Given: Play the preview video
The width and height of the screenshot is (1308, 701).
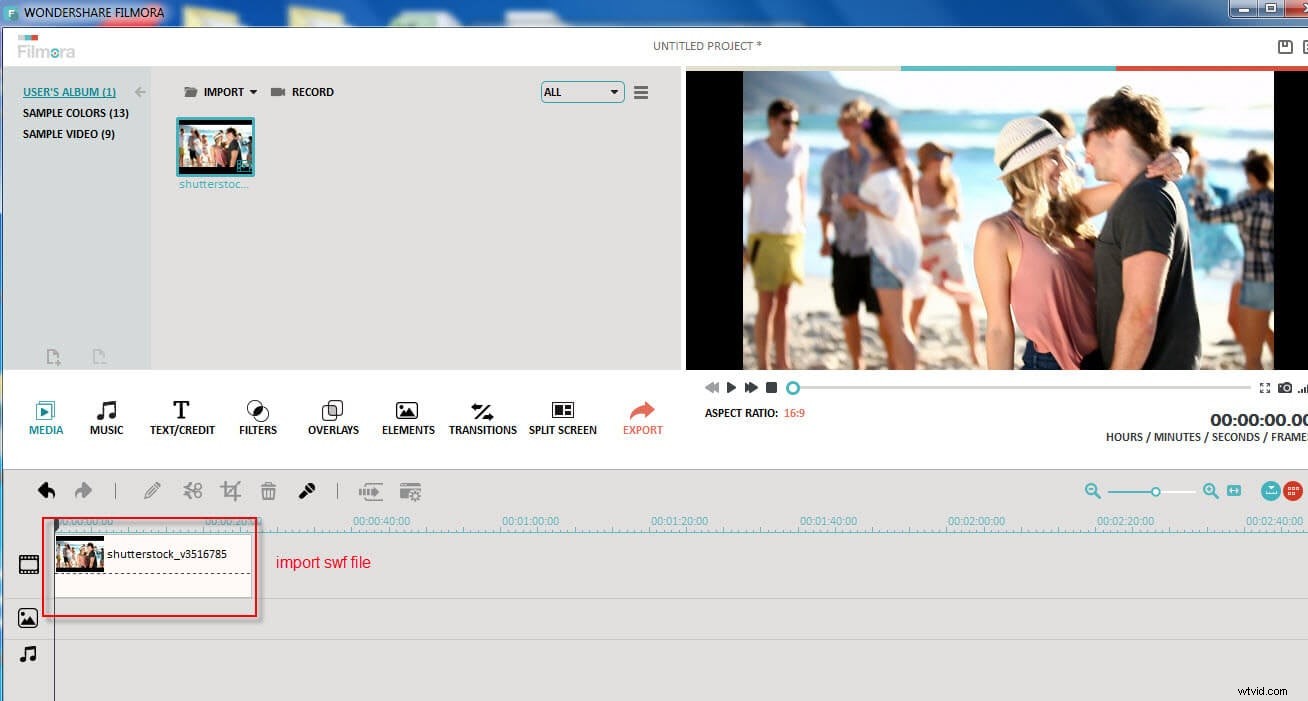Looking at the screenshot, I should [x=731, y=387].
